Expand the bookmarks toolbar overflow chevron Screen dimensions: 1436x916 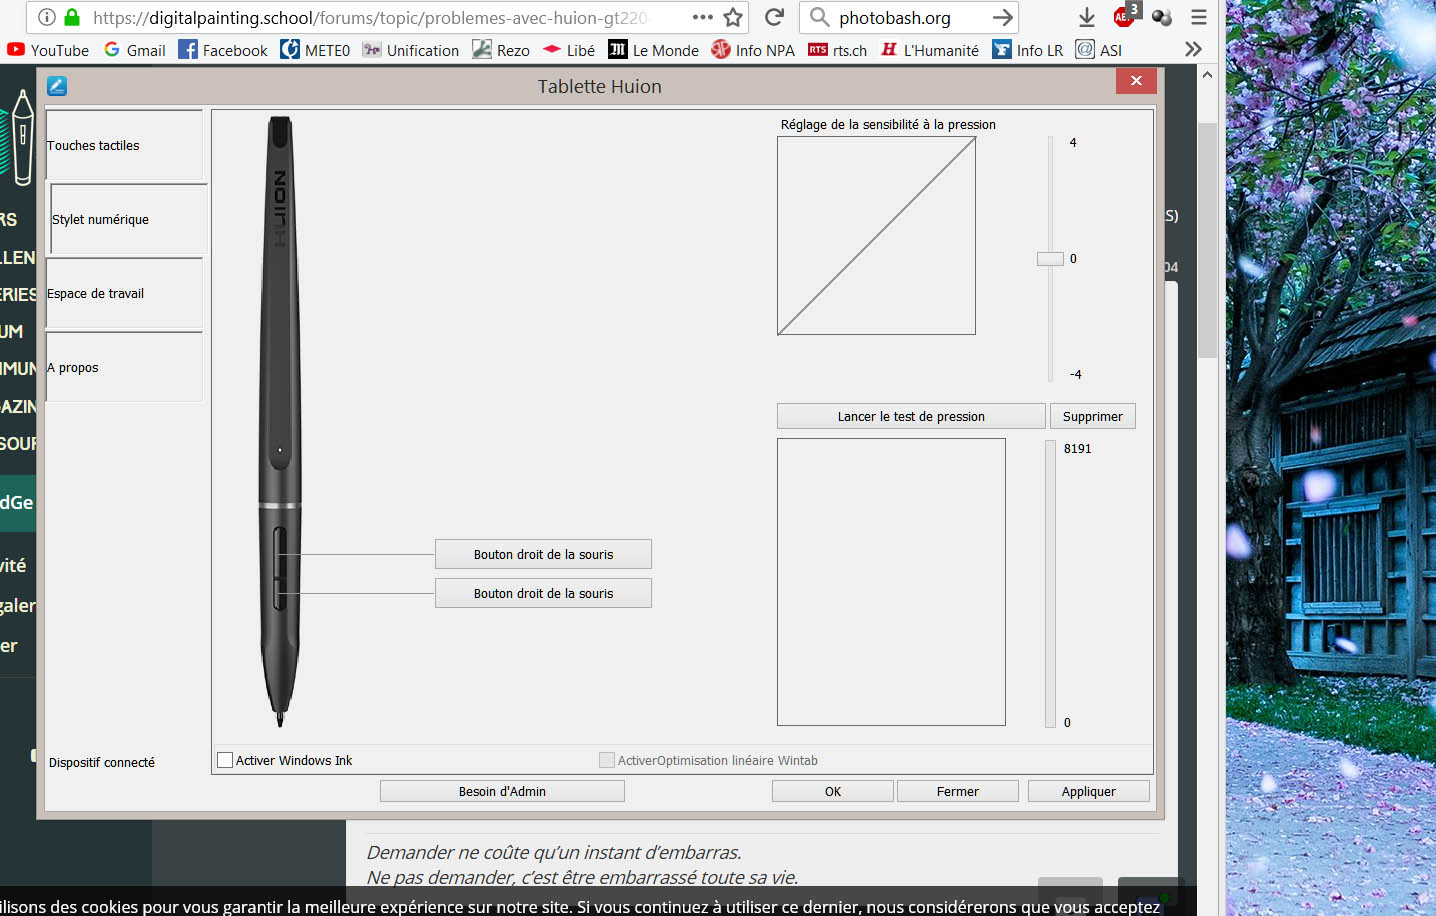tap(1192, 49)
